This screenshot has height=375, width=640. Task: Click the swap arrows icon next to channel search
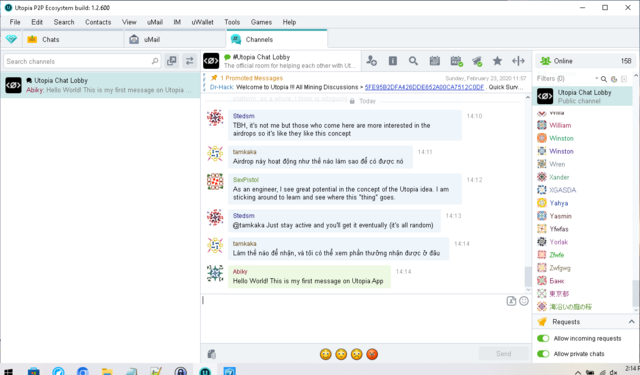click(x=189, y=61)
